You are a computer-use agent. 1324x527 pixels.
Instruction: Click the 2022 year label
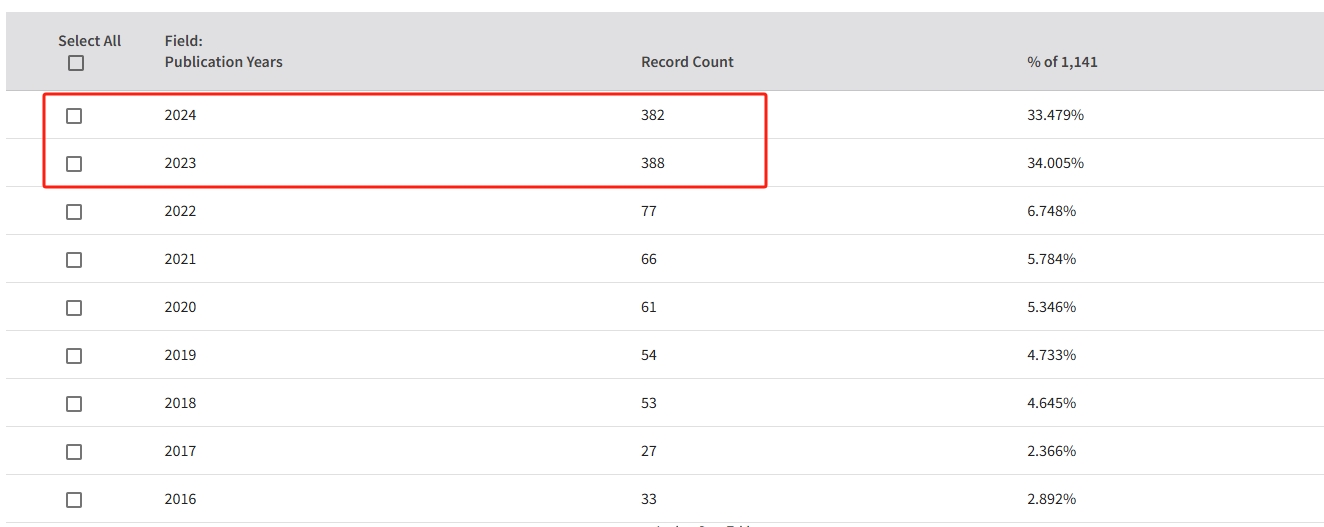pos(180,211)
